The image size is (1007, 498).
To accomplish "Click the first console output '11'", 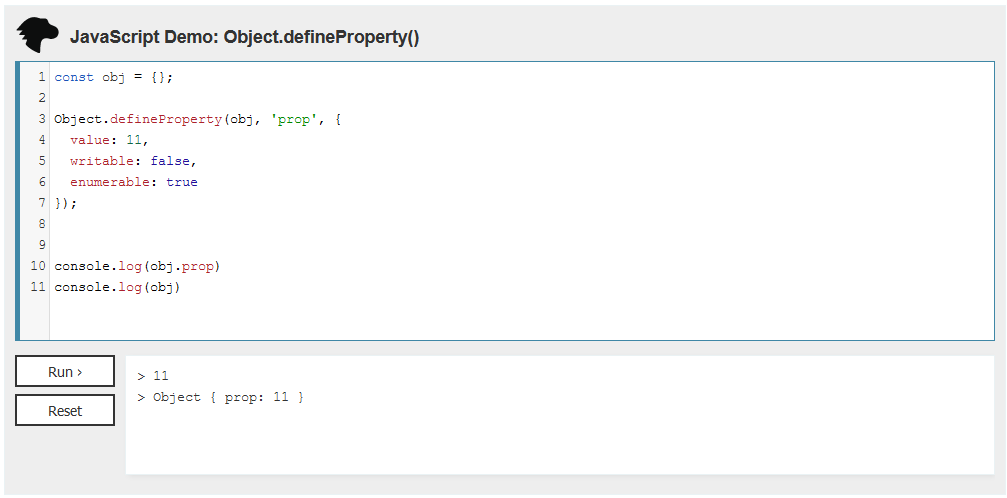I will 161,376.
